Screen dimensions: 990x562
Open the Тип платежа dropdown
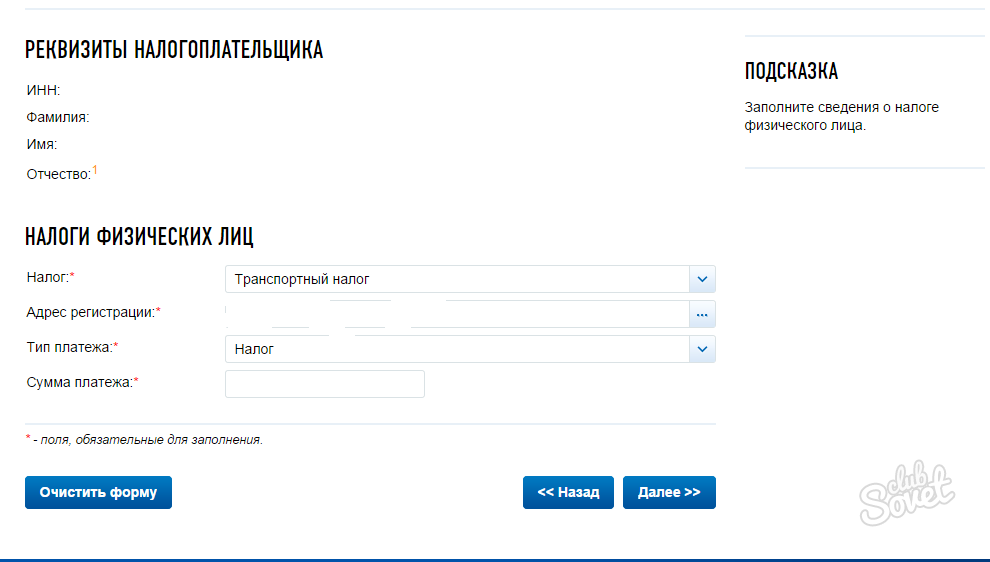point(470,349)
